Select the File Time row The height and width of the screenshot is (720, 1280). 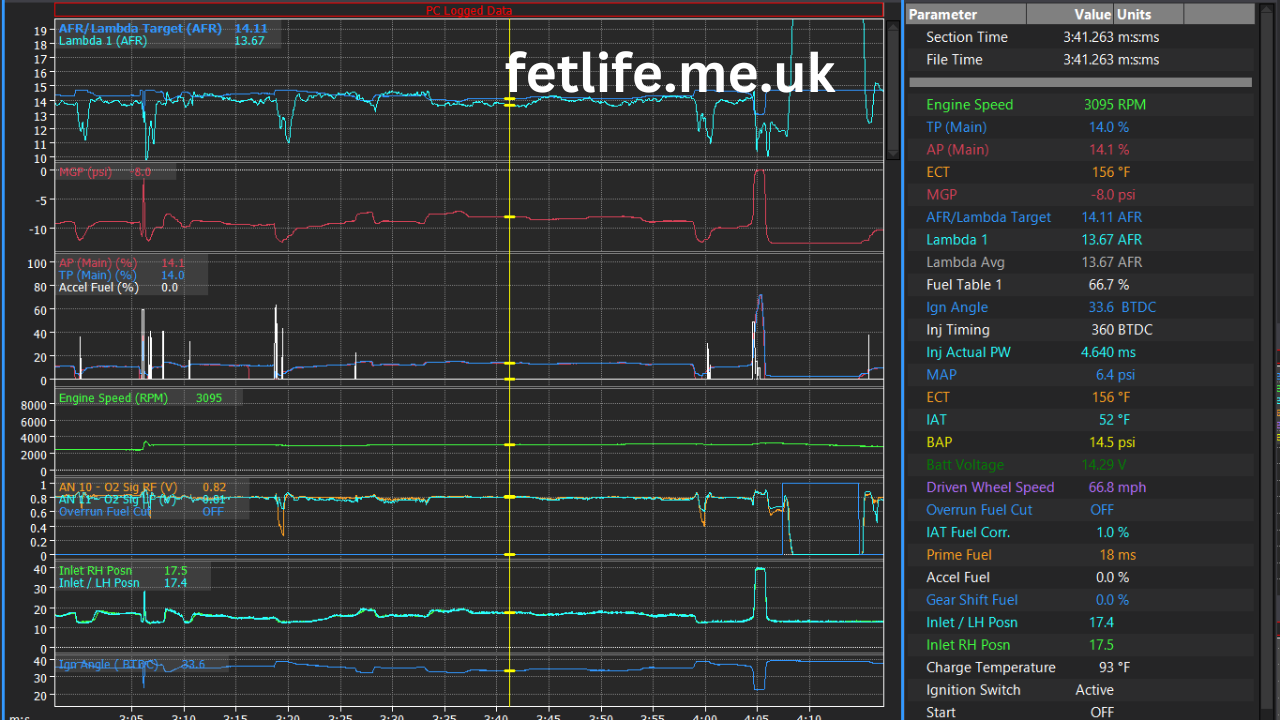coord(1080,60)
